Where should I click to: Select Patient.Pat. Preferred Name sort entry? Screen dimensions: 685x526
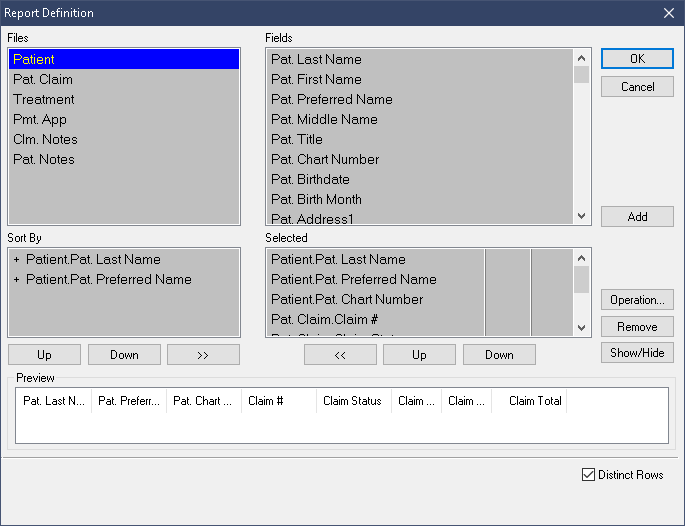108,279
